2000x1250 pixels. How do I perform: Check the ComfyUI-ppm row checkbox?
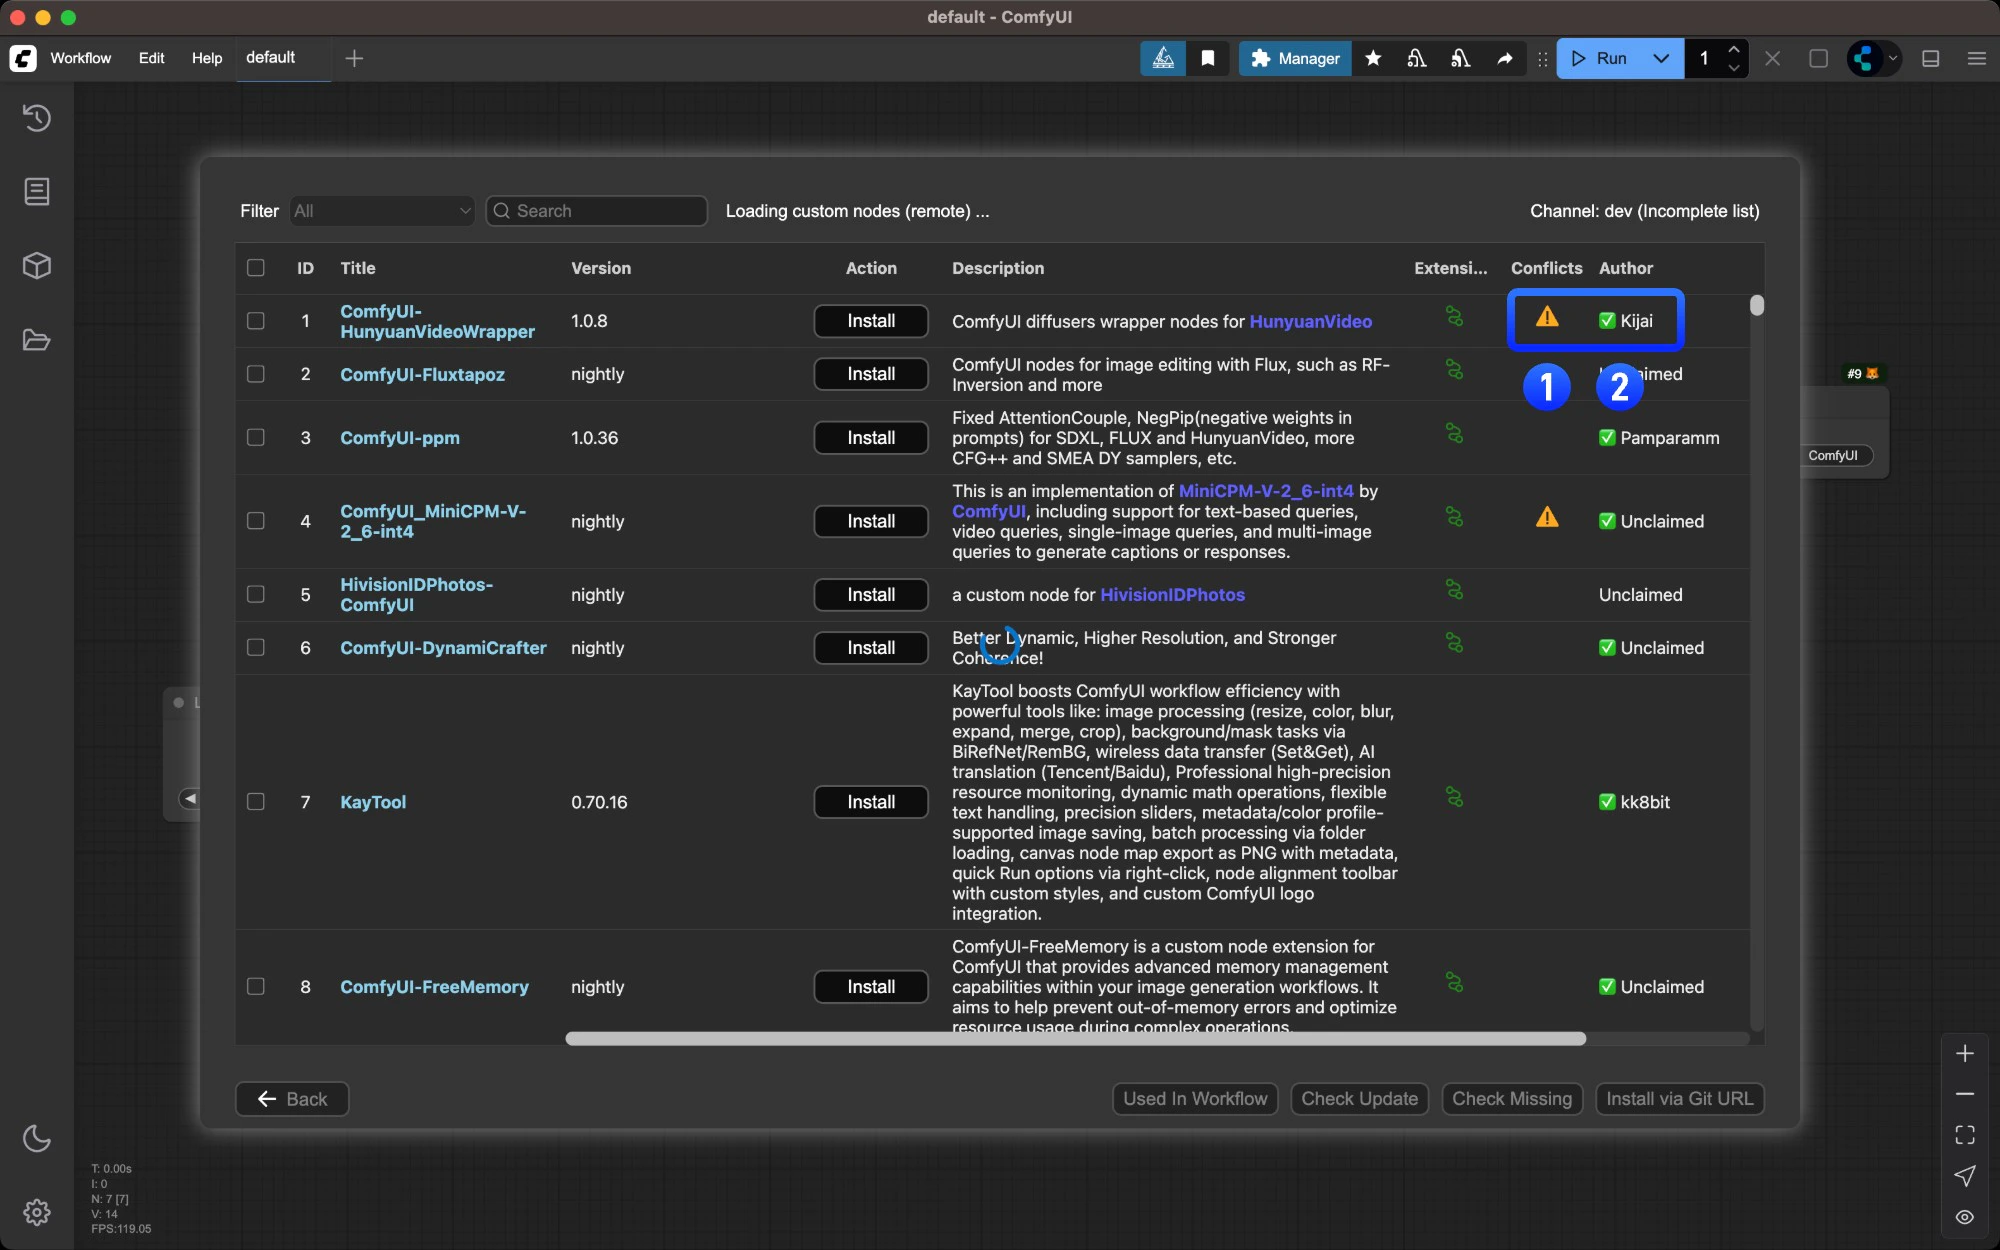point(255,437)
